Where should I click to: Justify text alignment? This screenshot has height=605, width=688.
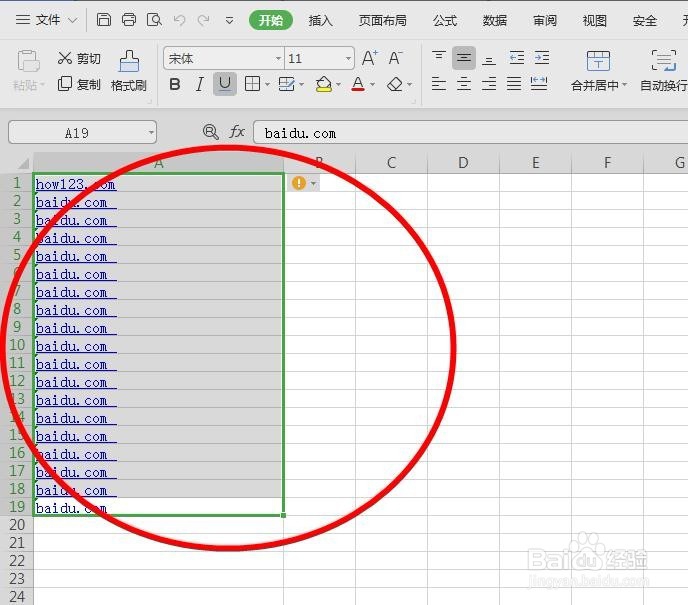tap(514, 83)
